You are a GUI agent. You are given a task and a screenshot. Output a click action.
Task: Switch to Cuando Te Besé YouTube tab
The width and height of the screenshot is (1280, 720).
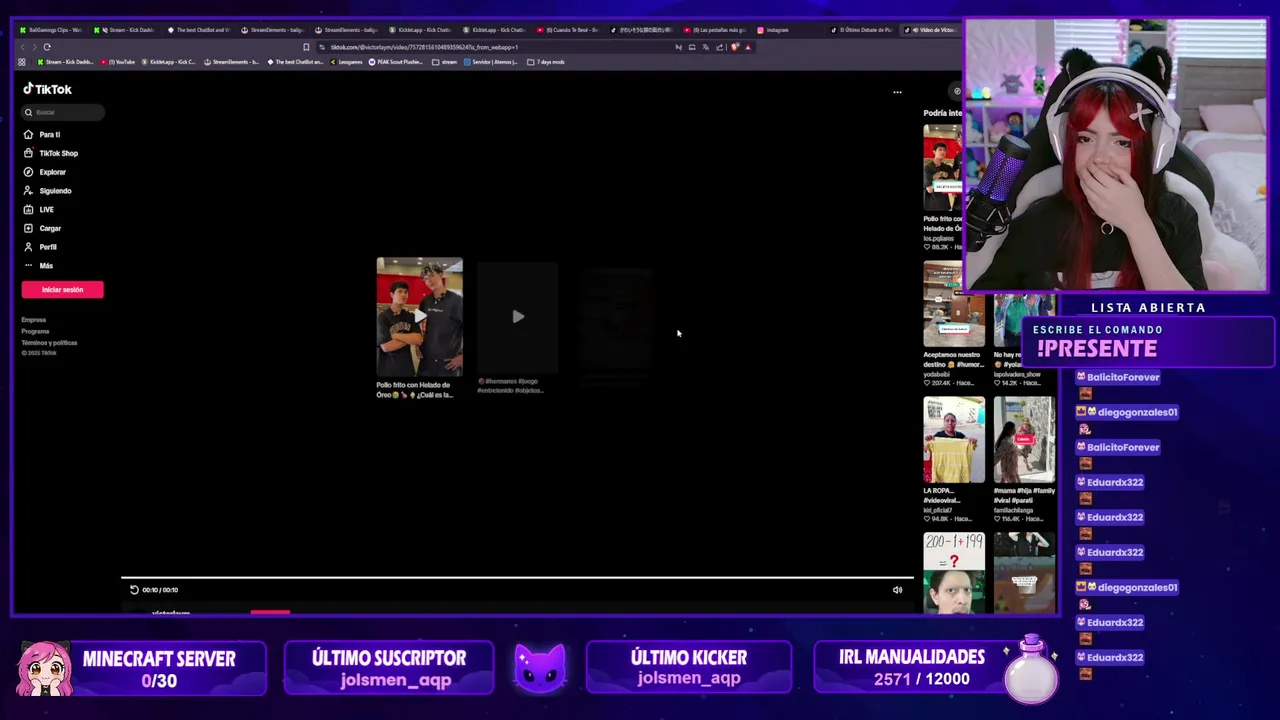point(570,30)
